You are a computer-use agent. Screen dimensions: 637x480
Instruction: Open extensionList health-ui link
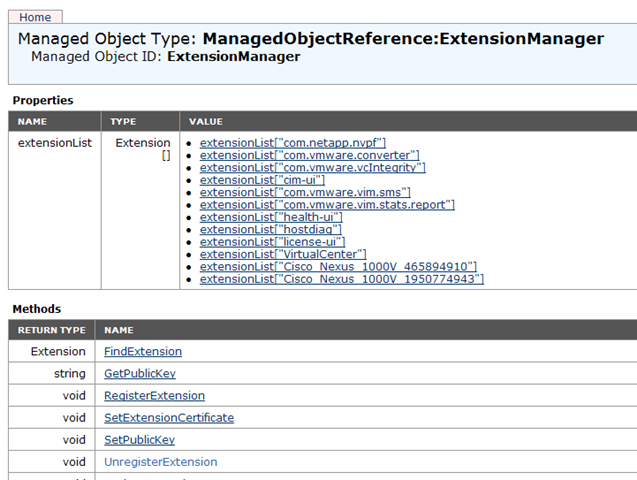point(271,217)
